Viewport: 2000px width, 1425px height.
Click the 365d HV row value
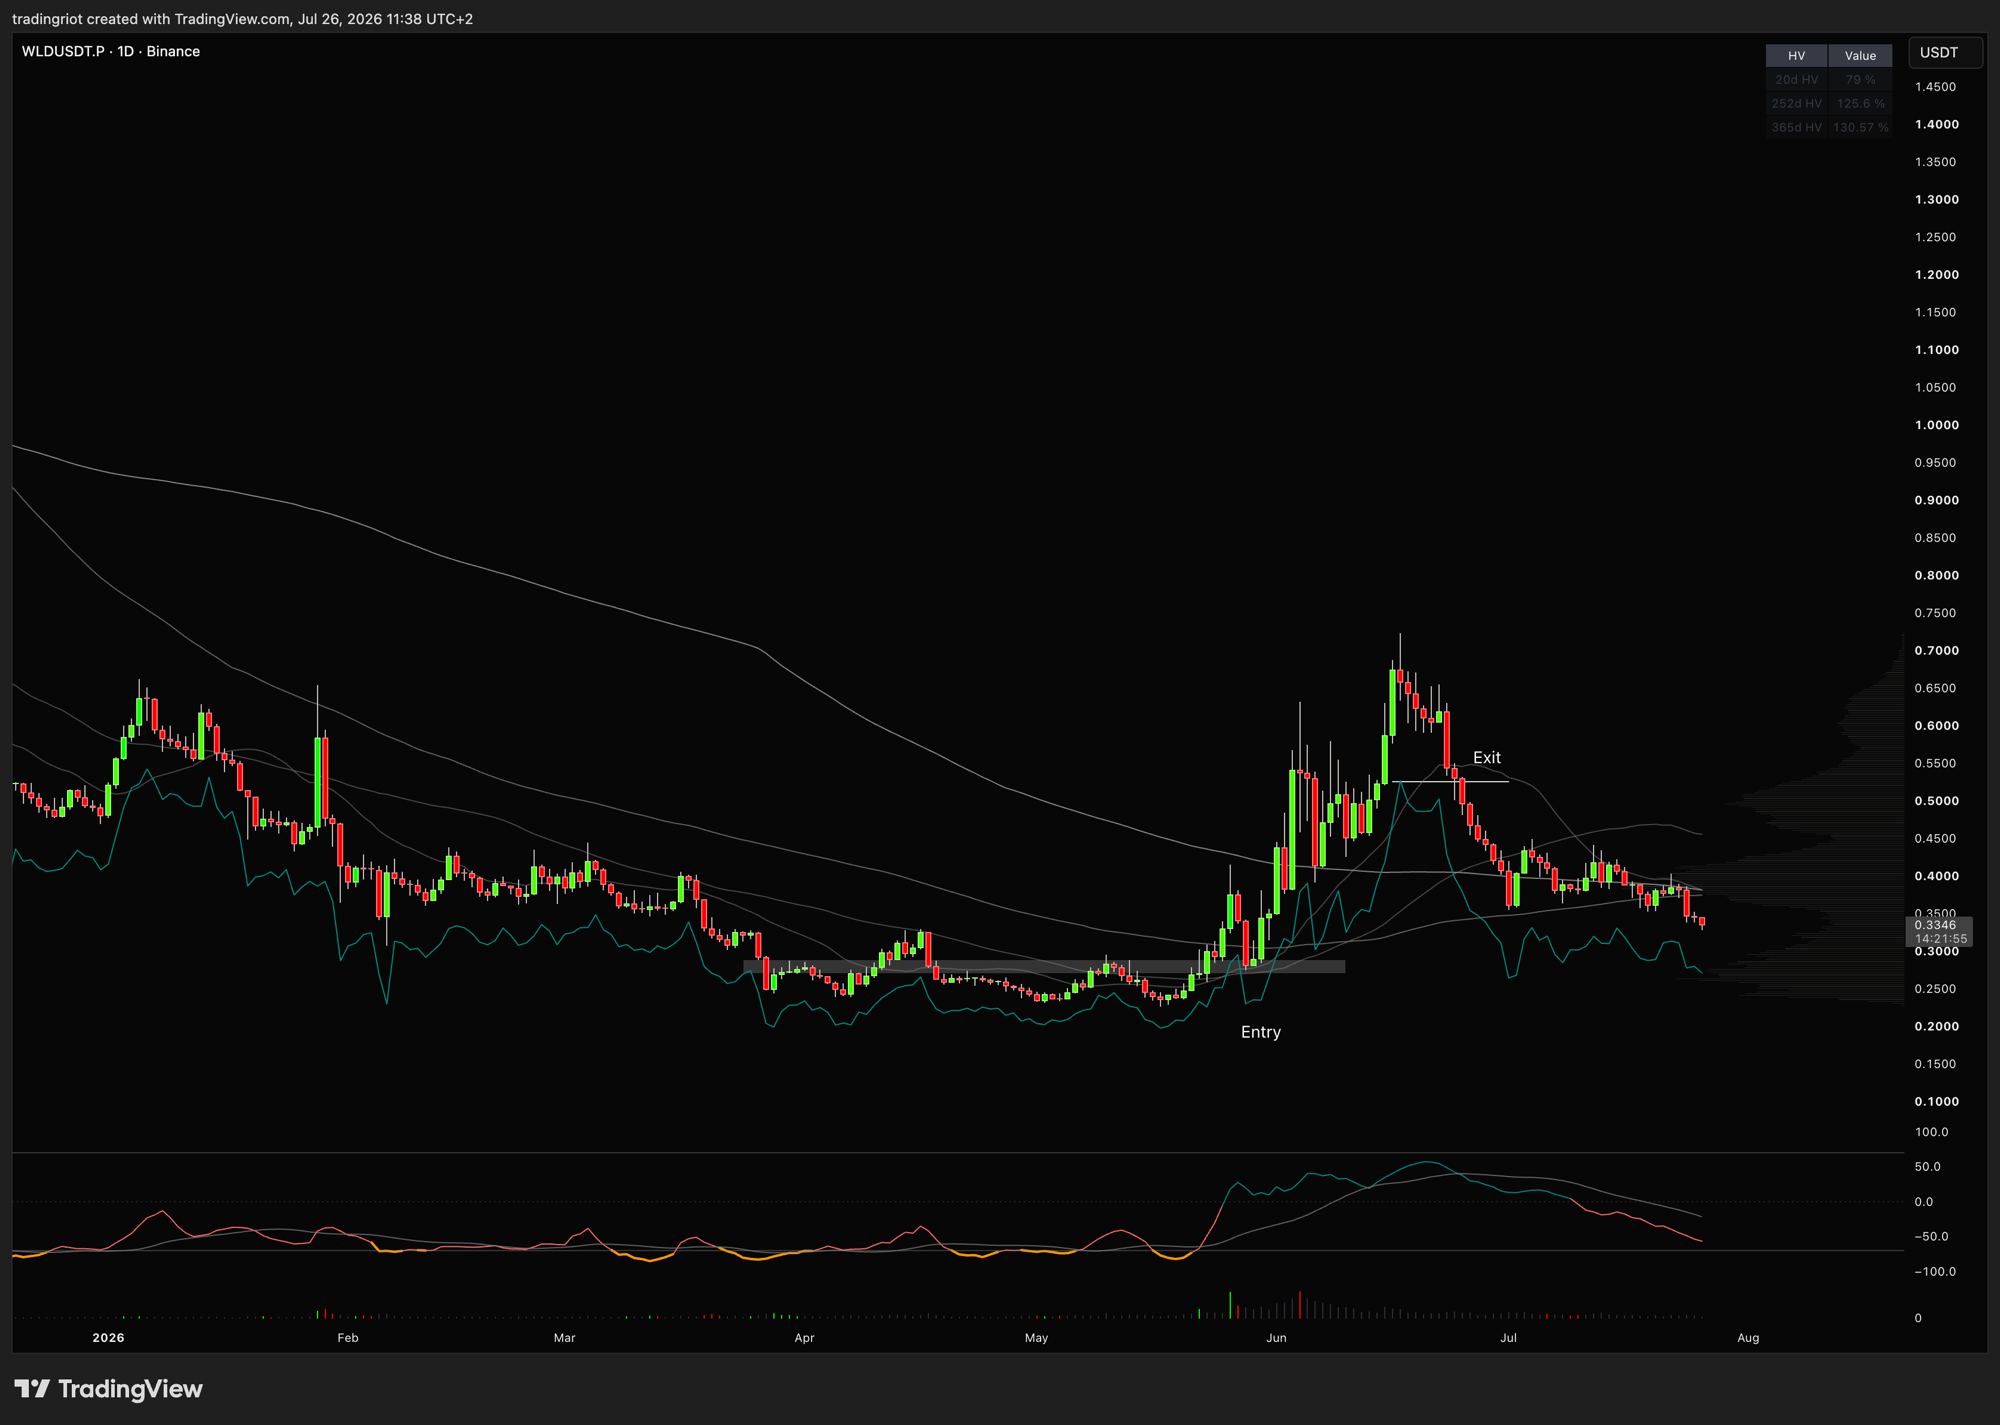click(x=1860, y=128)
